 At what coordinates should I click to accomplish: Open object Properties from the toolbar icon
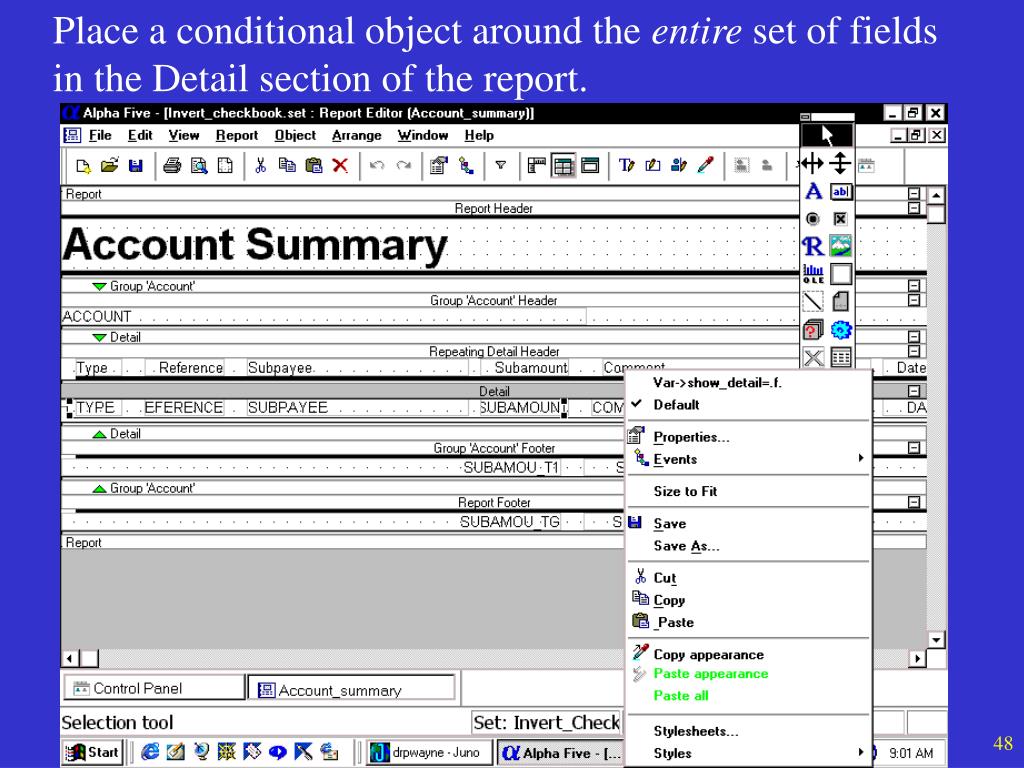pos(439,165)
